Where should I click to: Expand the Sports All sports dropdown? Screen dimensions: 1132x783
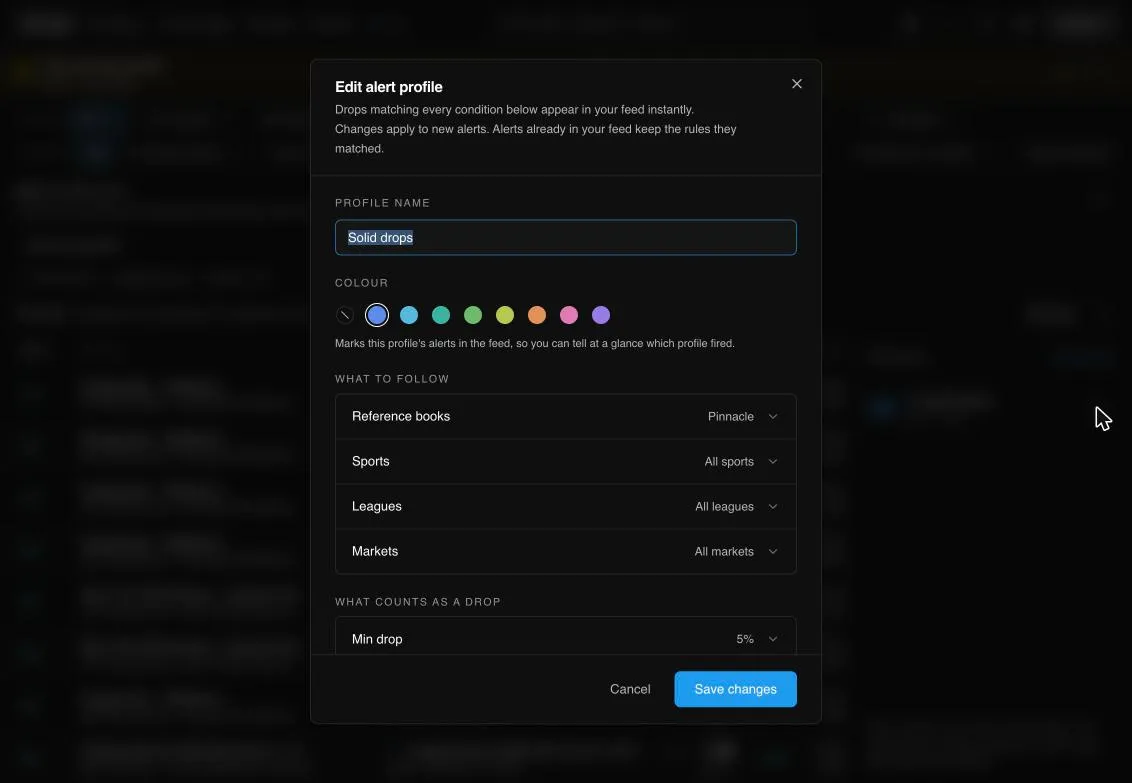click(566, 461)
